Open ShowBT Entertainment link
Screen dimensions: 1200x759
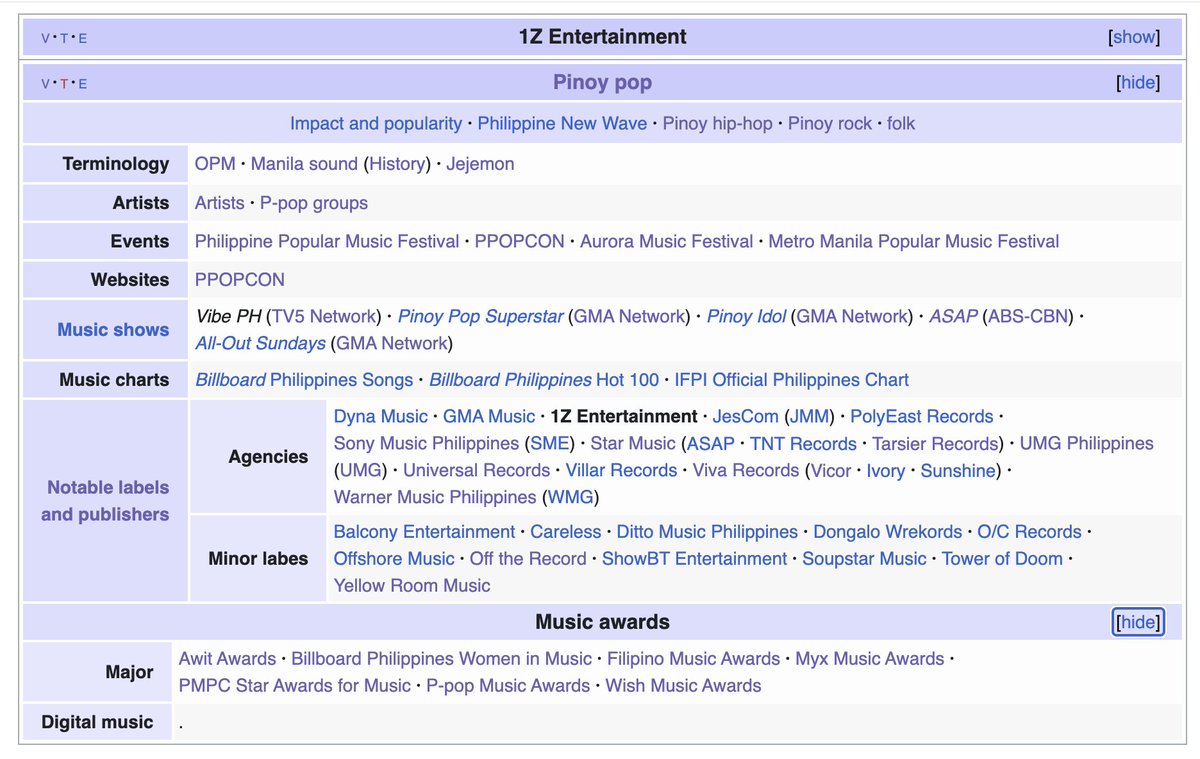coord(695,559)
